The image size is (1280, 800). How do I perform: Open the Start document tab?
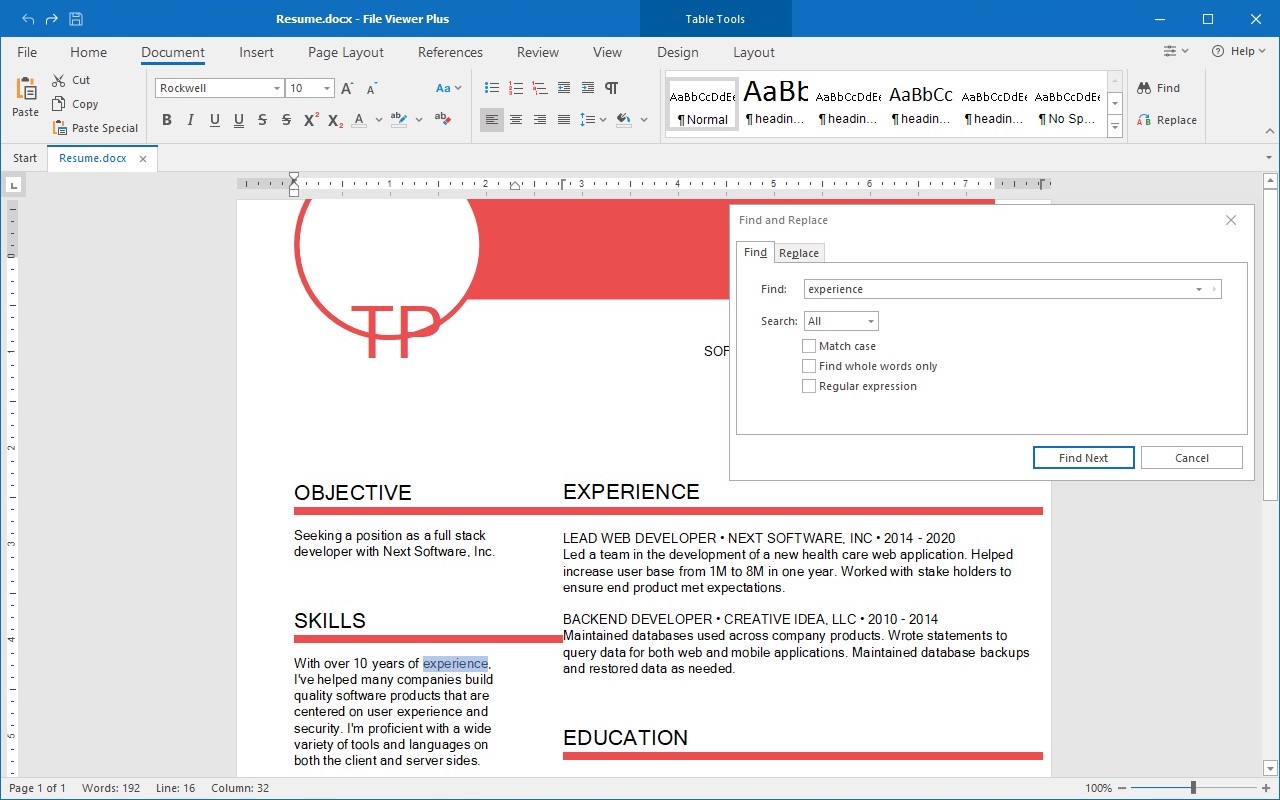tap(25, 158)
